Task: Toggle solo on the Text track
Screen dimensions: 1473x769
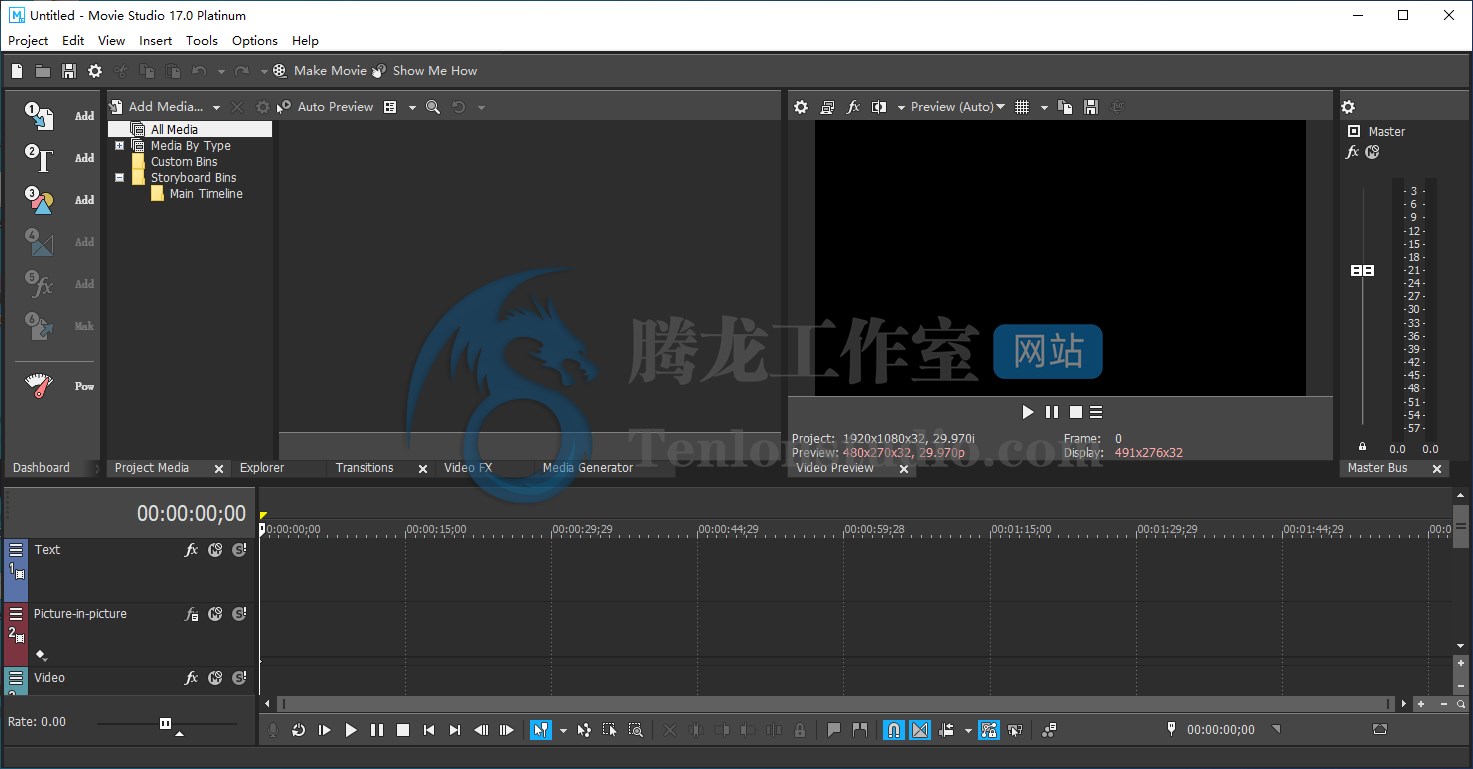Action: [x=239, y=550]
